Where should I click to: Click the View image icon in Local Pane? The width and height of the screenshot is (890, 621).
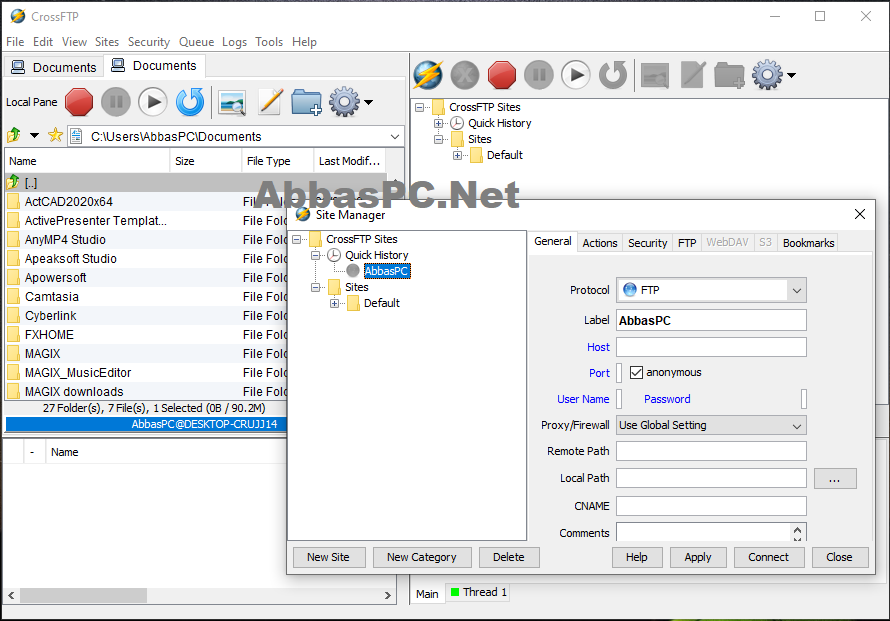232,103
